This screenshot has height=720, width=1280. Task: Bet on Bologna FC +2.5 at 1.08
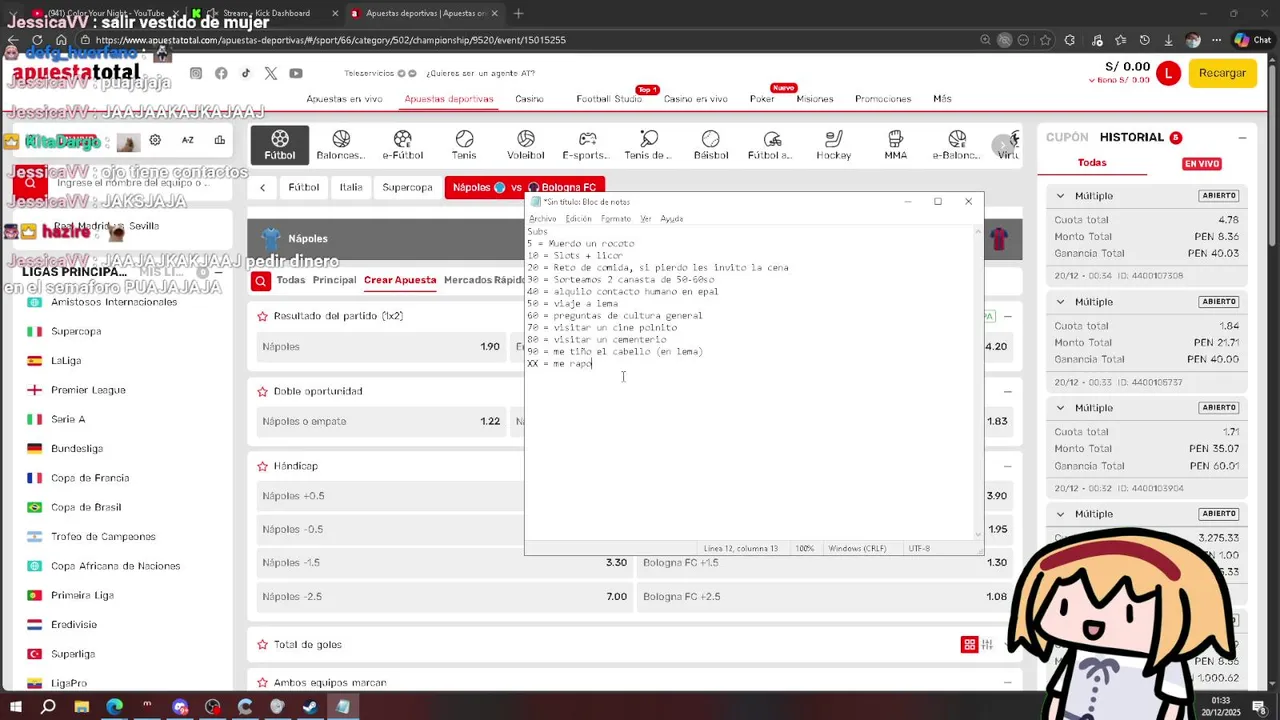pos(825,597)
